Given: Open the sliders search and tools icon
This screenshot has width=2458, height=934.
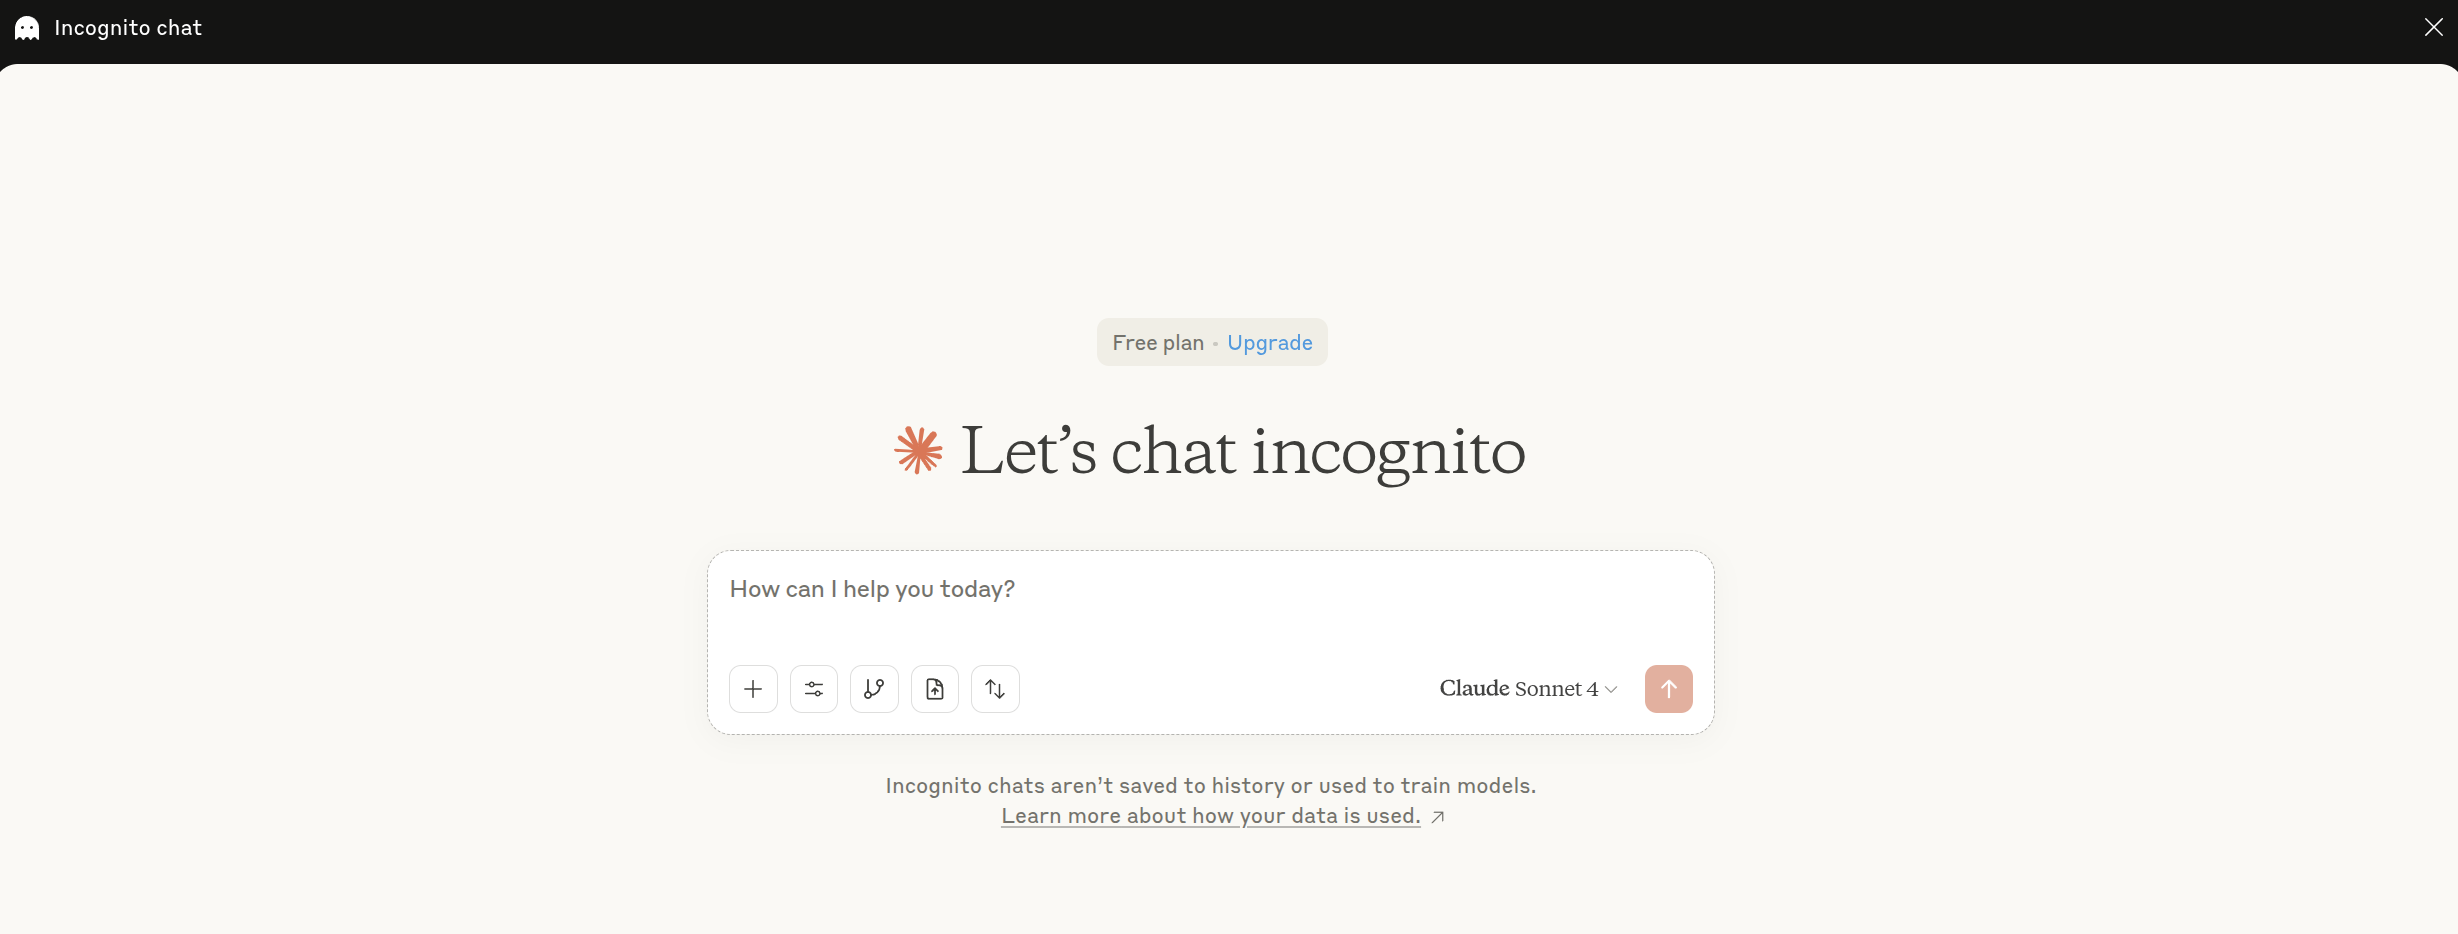Looking at the screenshot, I should tap(814, 689).
